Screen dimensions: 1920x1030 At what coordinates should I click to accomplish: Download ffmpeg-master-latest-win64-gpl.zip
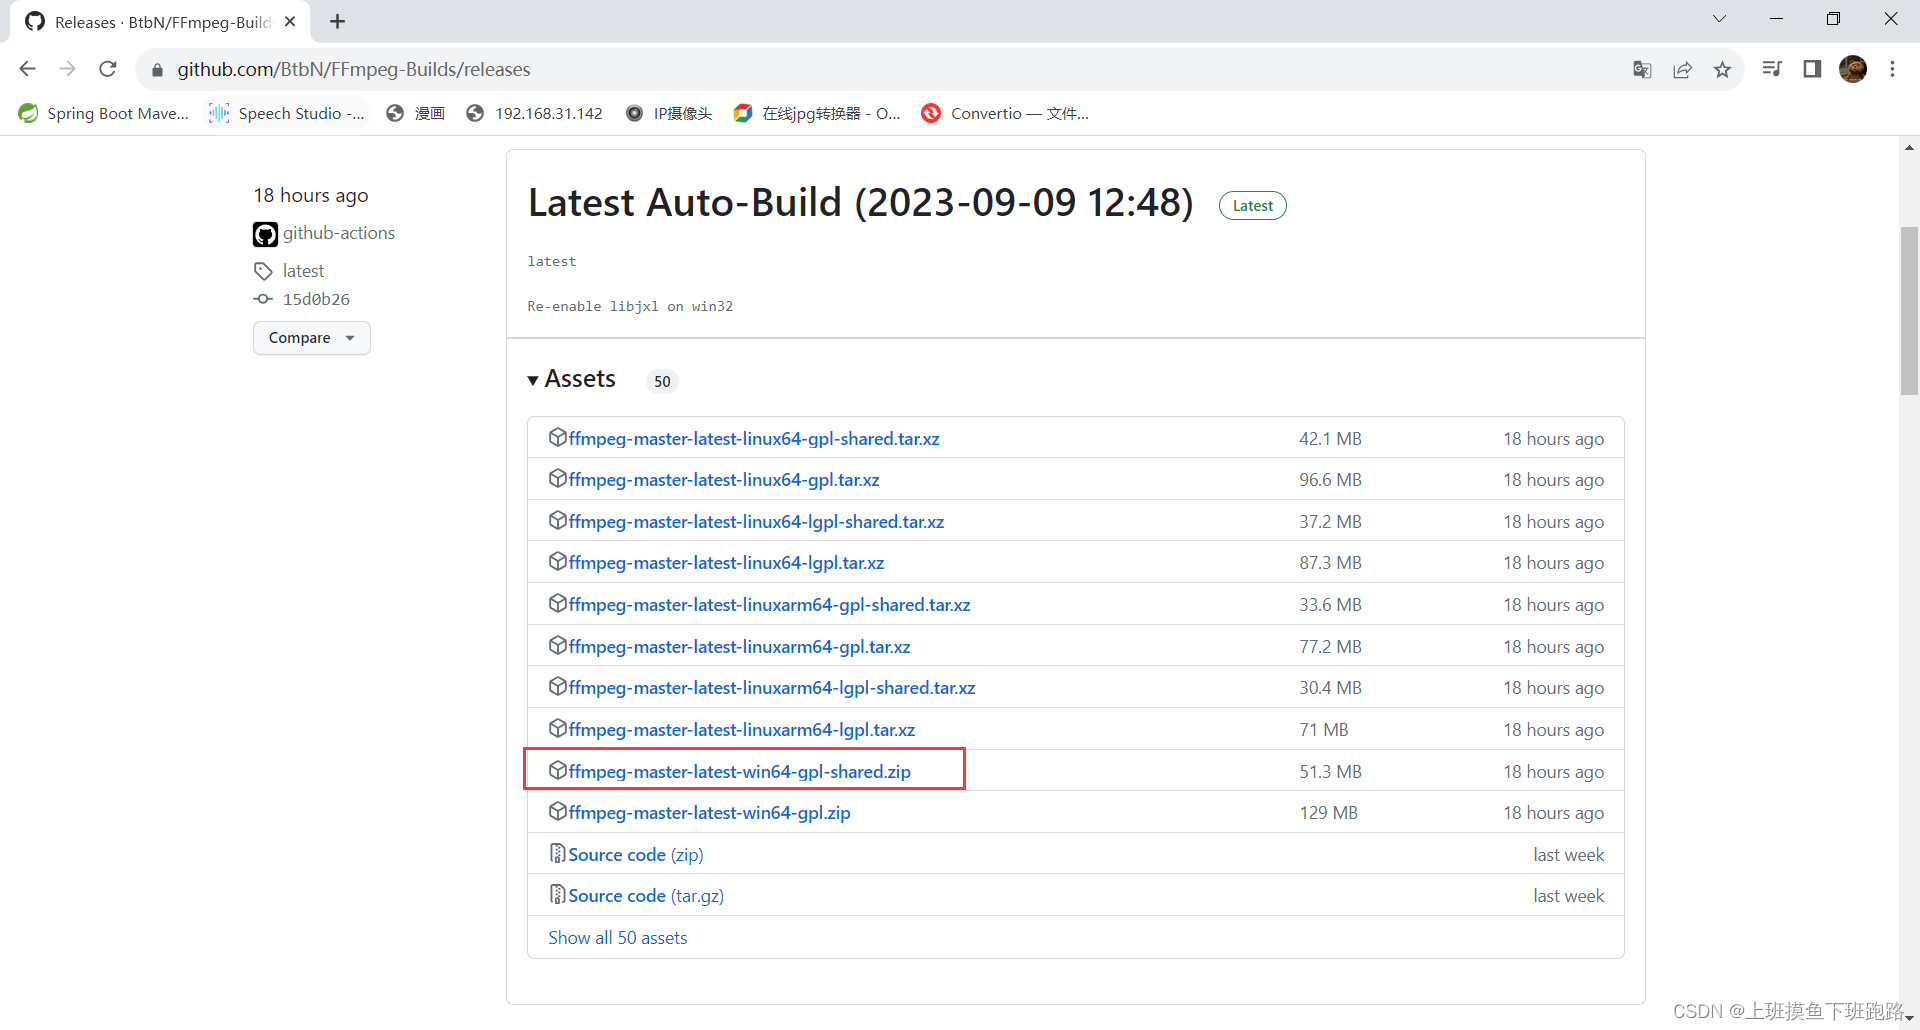[x=709, y=813]
